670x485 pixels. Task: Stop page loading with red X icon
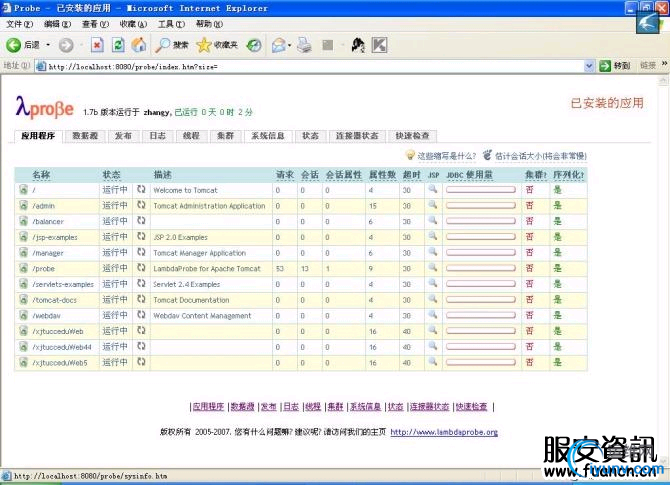[97, 45]
